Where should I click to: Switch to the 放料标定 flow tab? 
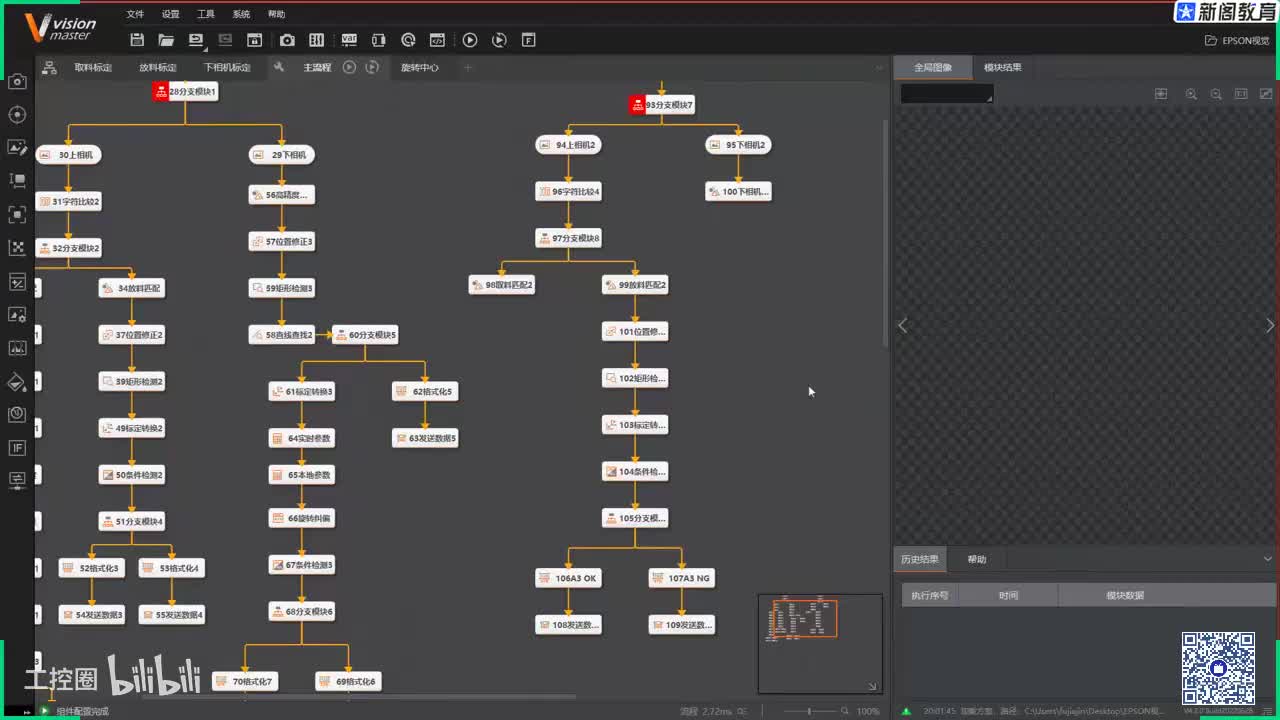(x=158, y=67)
